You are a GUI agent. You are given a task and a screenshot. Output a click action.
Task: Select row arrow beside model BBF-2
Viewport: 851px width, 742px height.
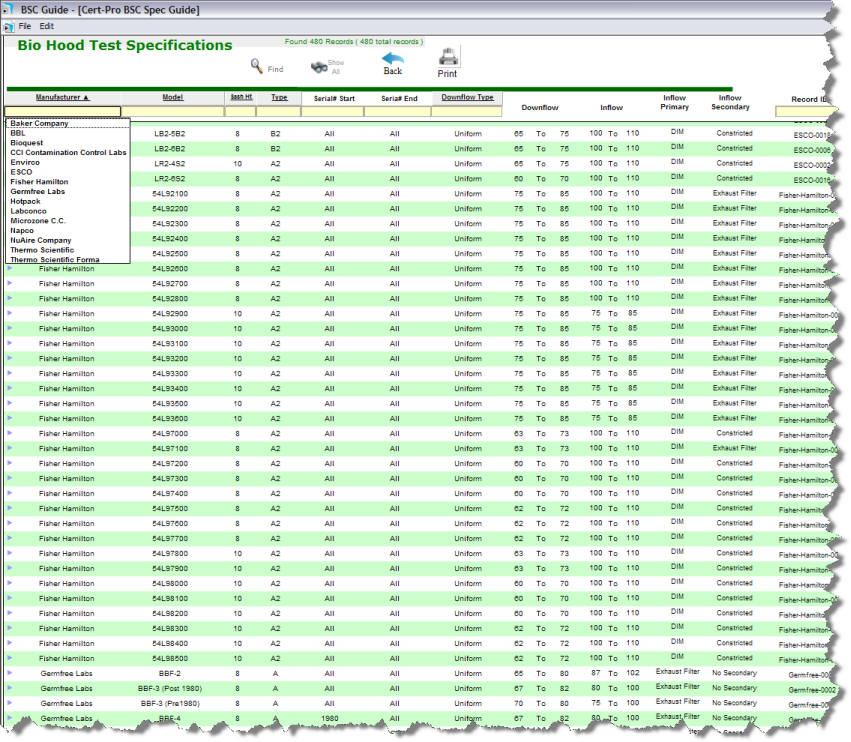coord(10,673)
